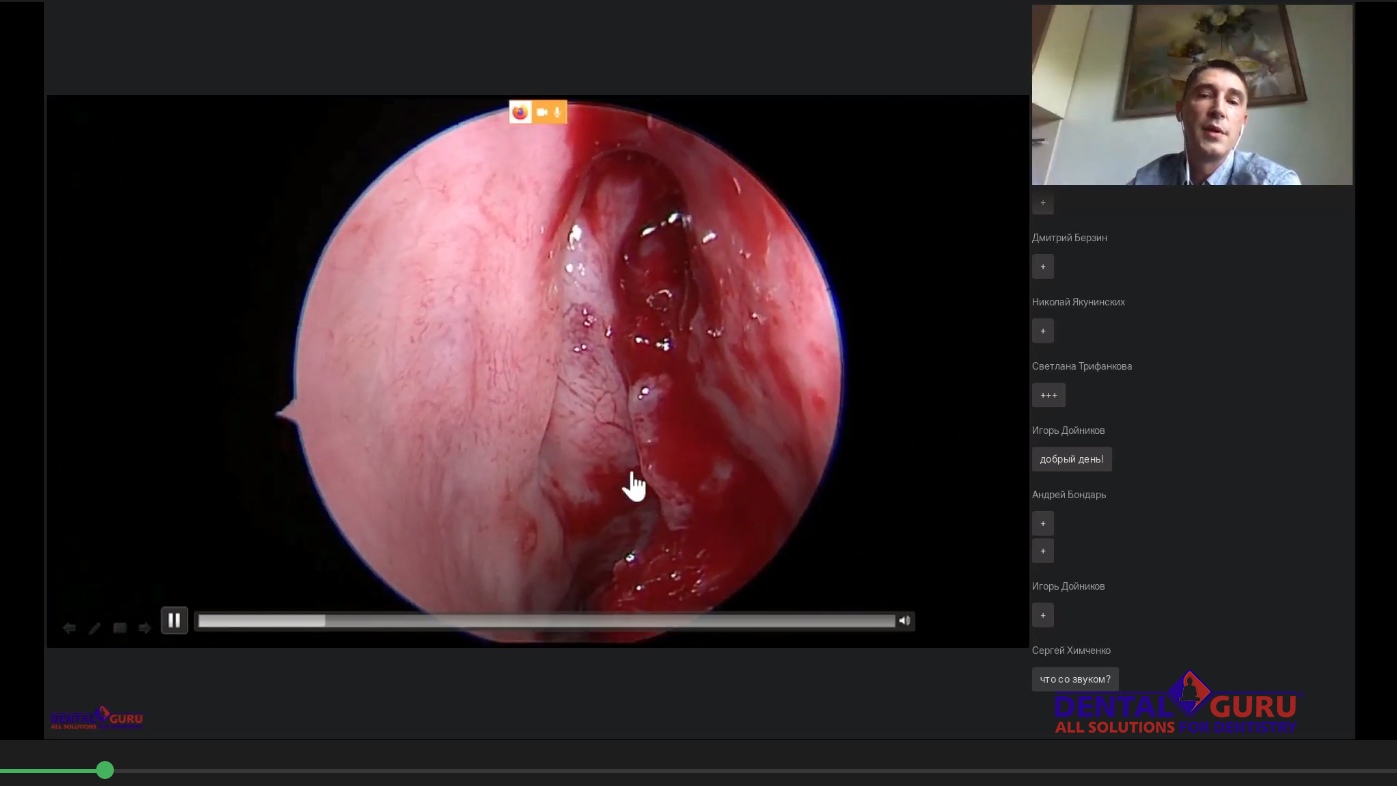Screen dimensions: 1397x786
Task: Click the Firefox sharing indicator icon
Action: pyautogui.click(x=520, y=112)
